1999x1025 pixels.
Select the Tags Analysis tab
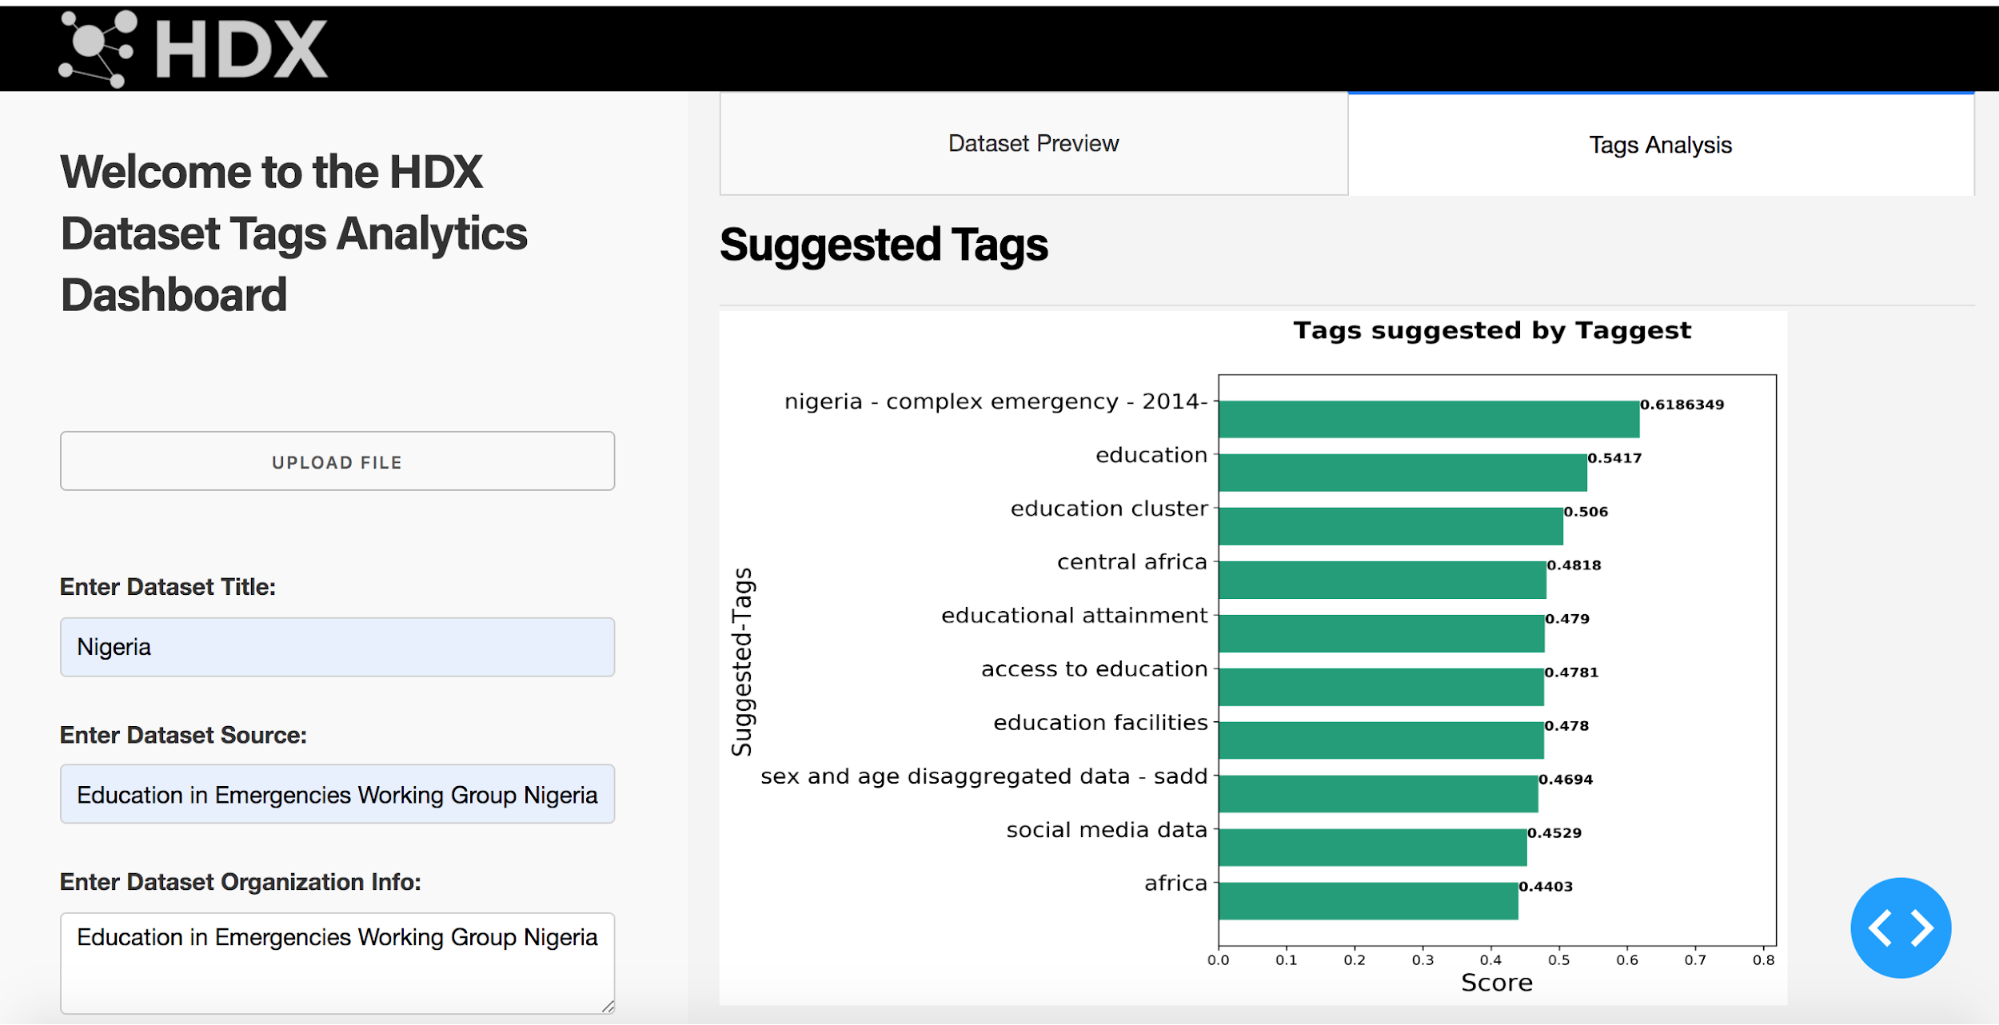coord(1660,145)
